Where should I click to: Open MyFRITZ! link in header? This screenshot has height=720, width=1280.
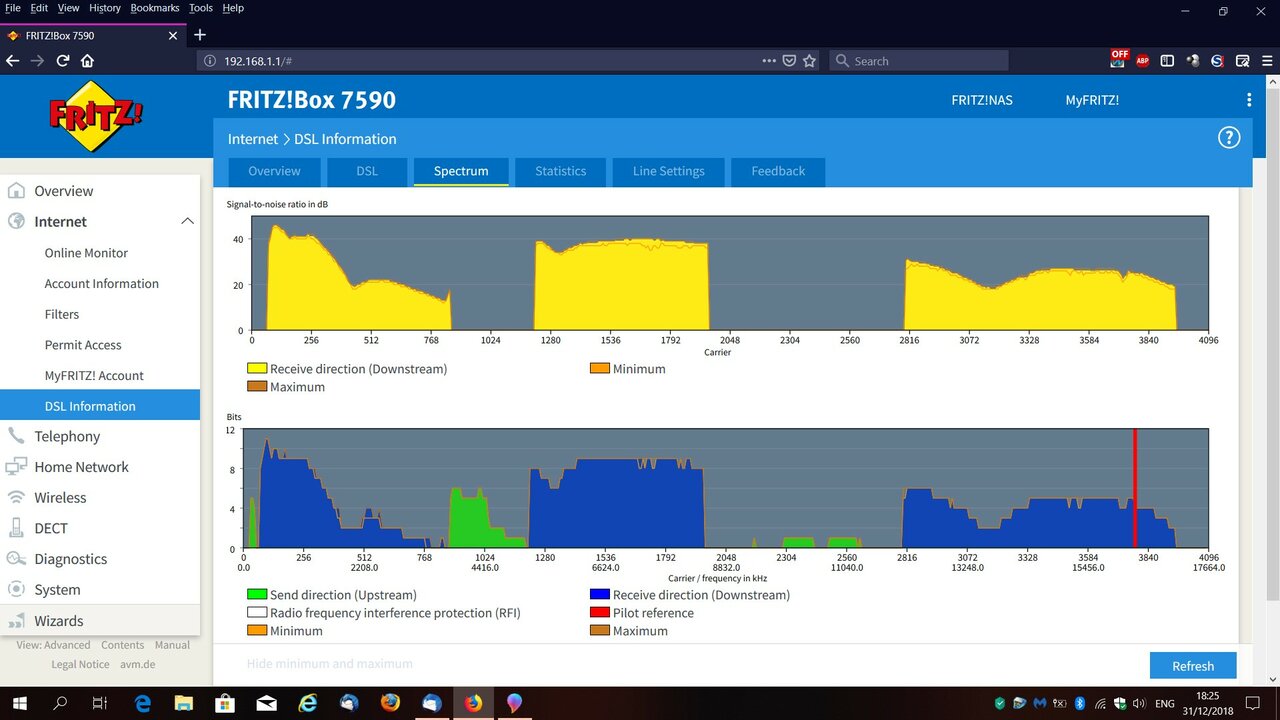[1092, 100]
